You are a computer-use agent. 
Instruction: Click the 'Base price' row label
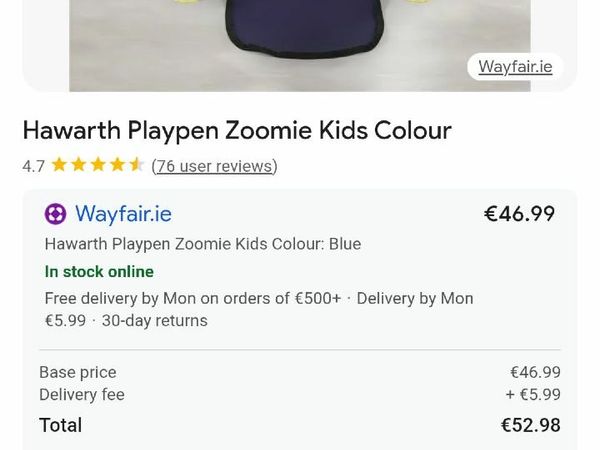pos(78,372)
